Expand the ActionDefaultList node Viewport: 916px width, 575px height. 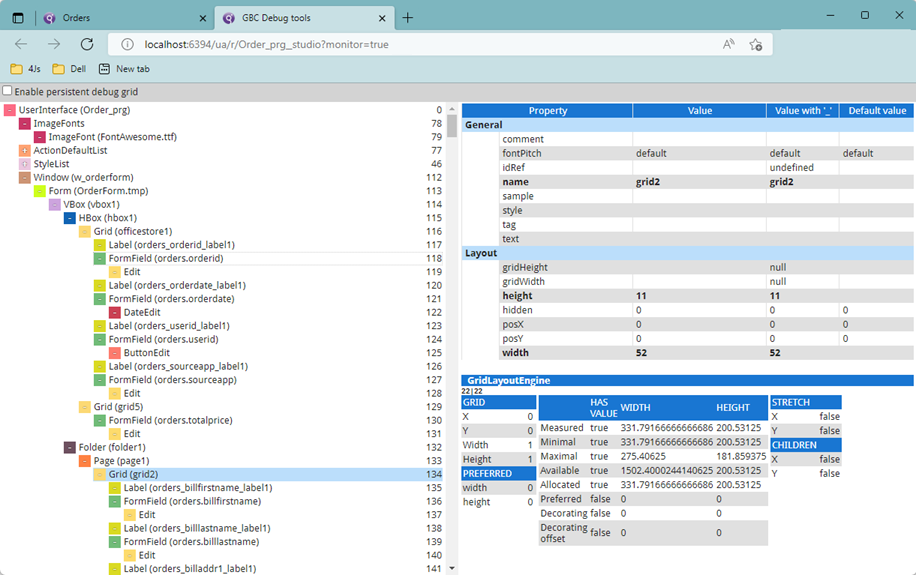24,151
